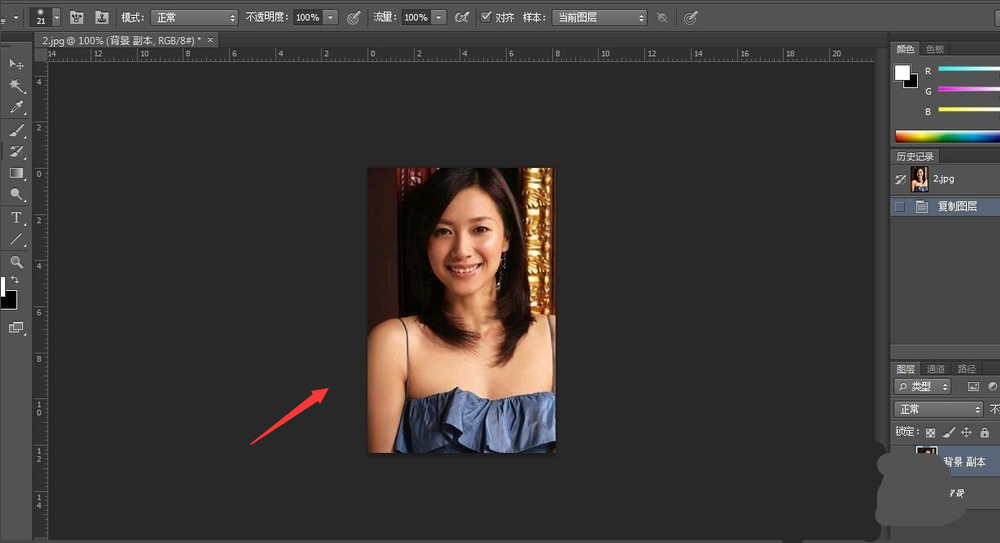Screen dimensions: 1000x543
Task: Enable airbrush build-up icon beside flow
Action: pyautogui.click(x=461, y=18)
